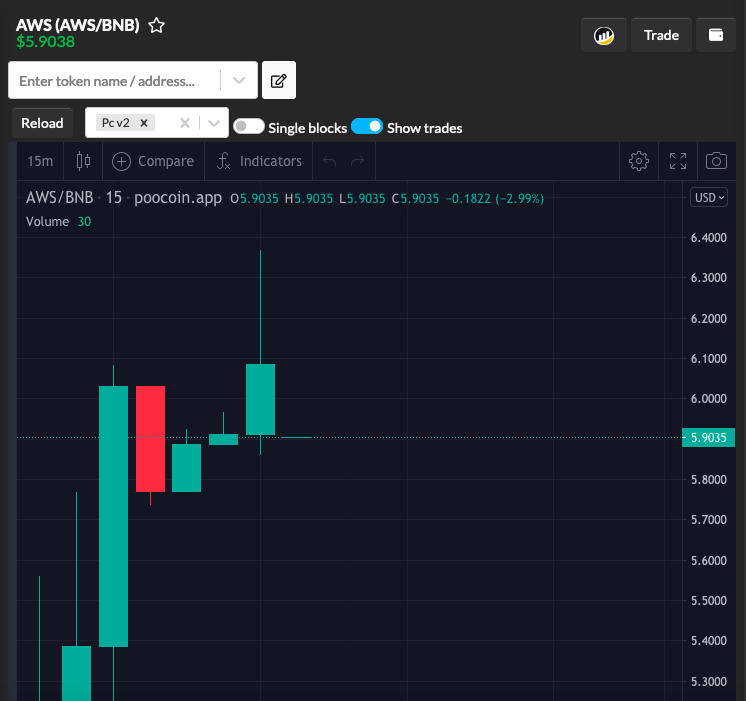
Task: Click the AWS/BNB chart symbol title
Action: [x=59, y=197]
